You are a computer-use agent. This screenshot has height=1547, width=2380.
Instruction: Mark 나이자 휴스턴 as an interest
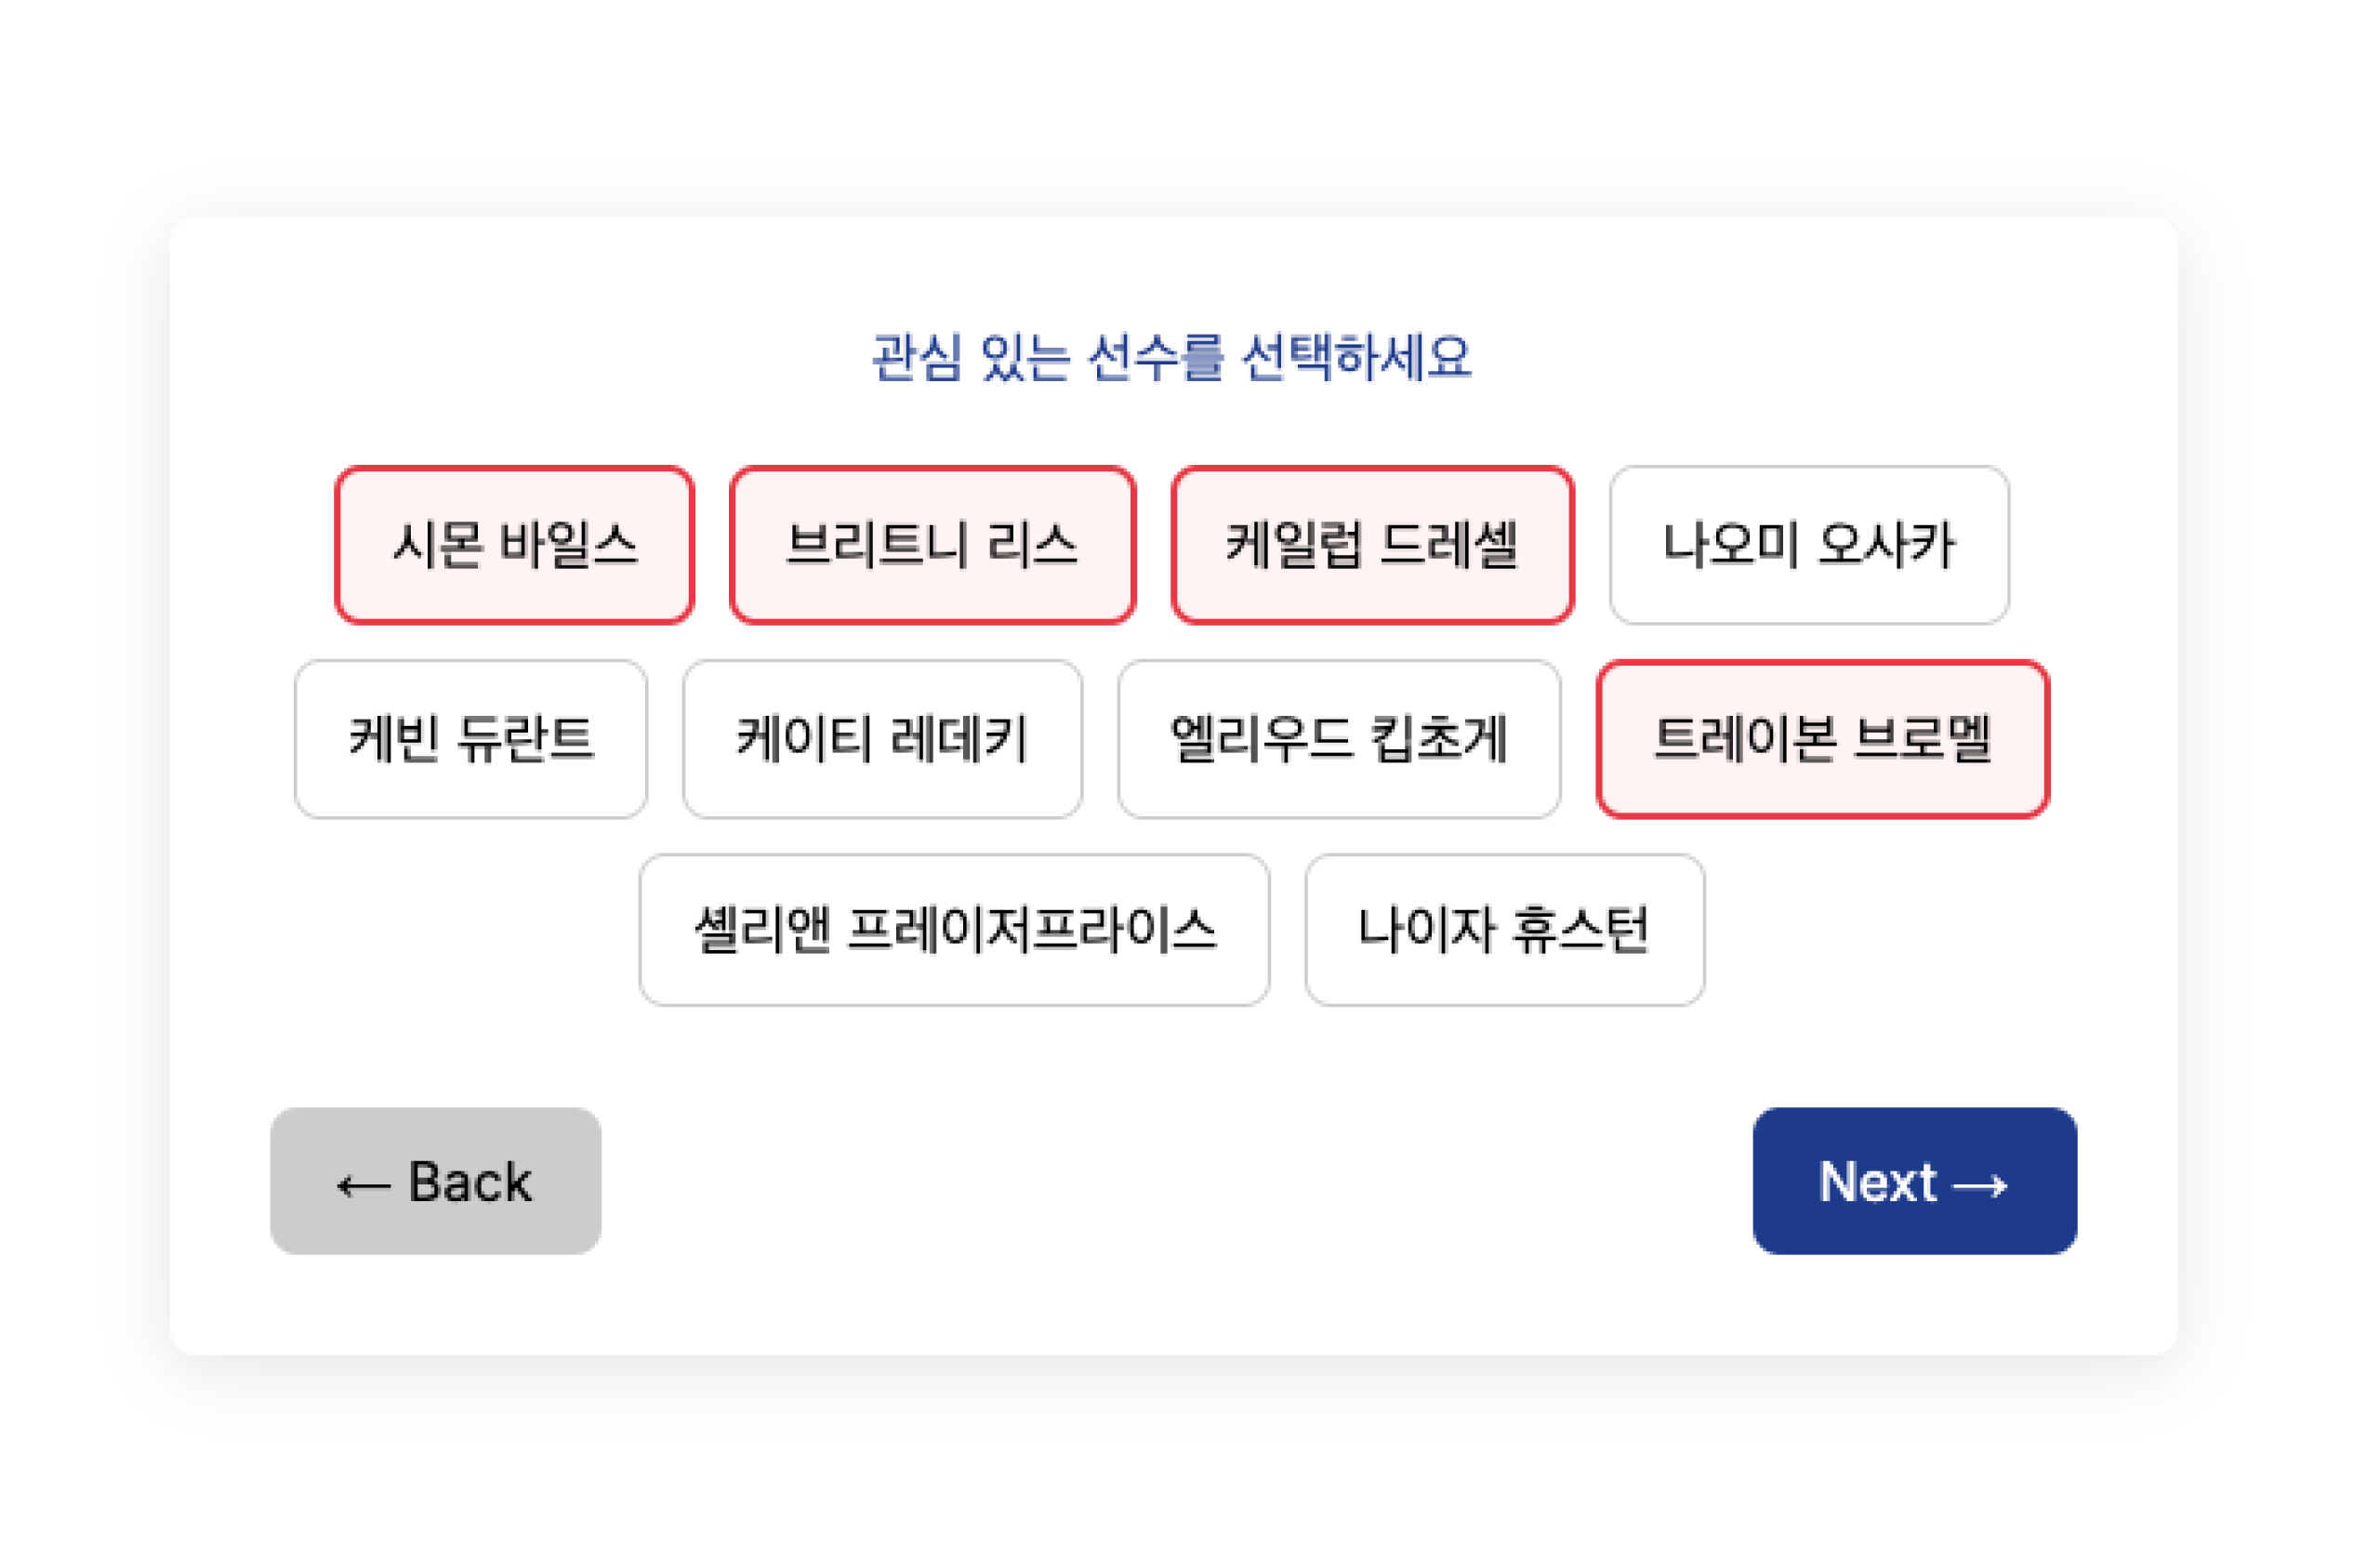pyautogui.click(x=1503, y=929)
